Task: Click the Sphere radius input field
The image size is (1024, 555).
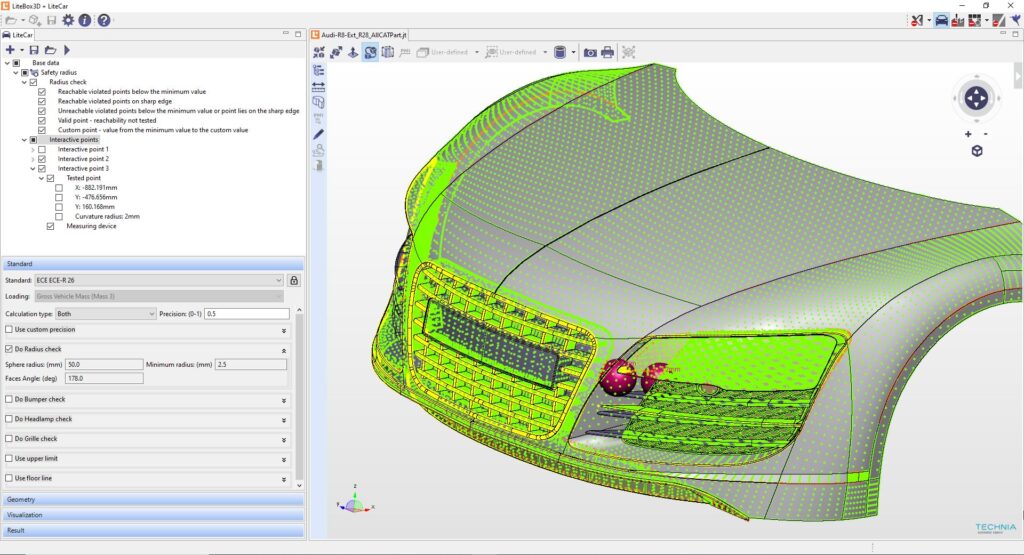Action: (x=104, y=364)
